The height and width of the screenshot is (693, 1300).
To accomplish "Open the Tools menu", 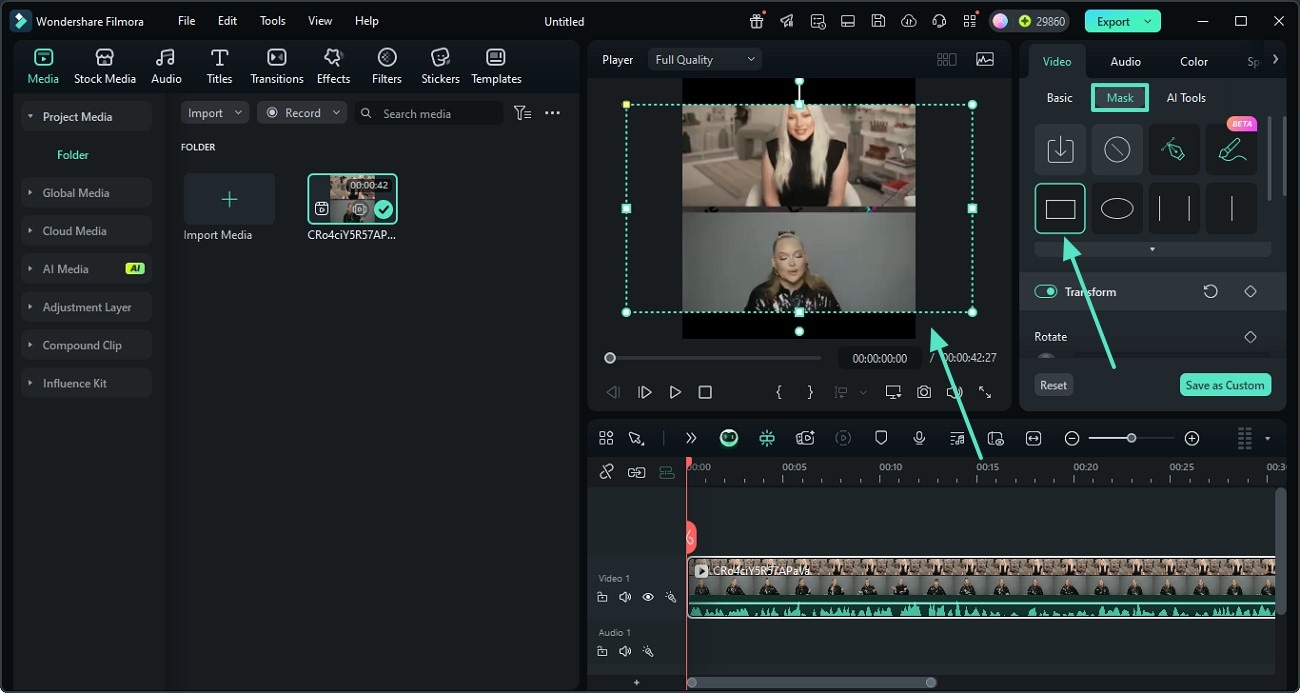I will coord(272,21).
